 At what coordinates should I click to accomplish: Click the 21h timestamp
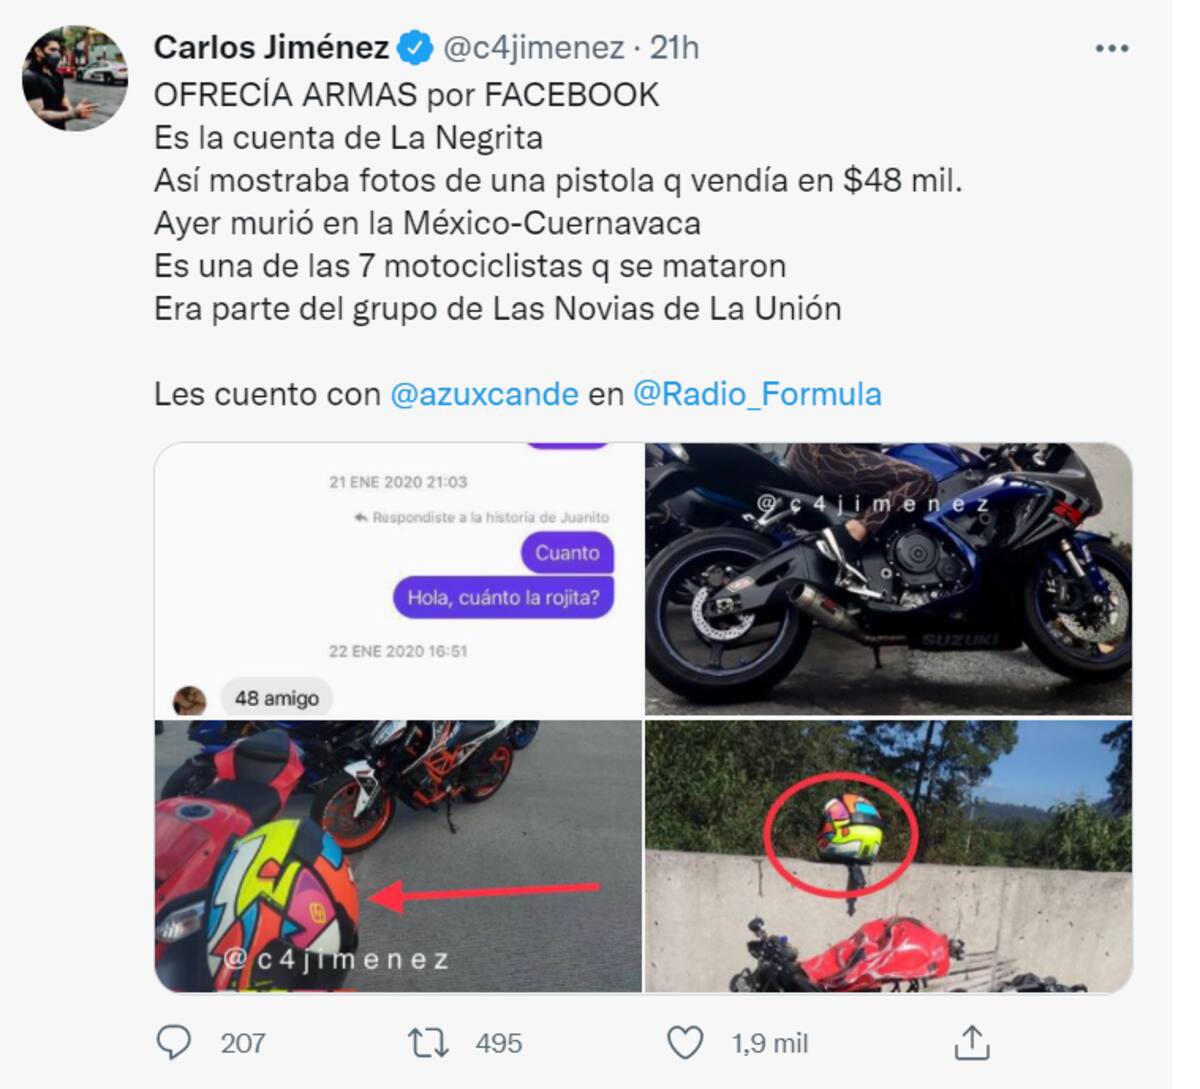[x=674, y=47]
